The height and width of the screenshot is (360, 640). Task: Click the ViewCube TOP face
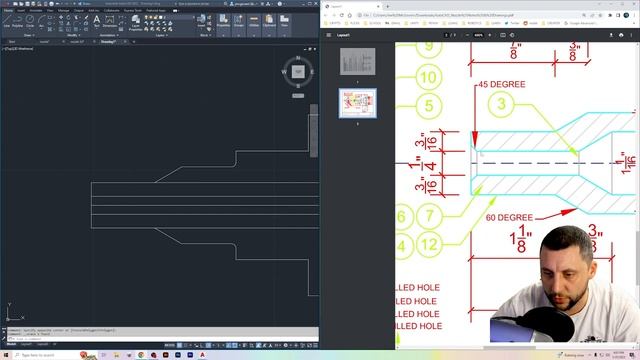[x=298, y=71]
